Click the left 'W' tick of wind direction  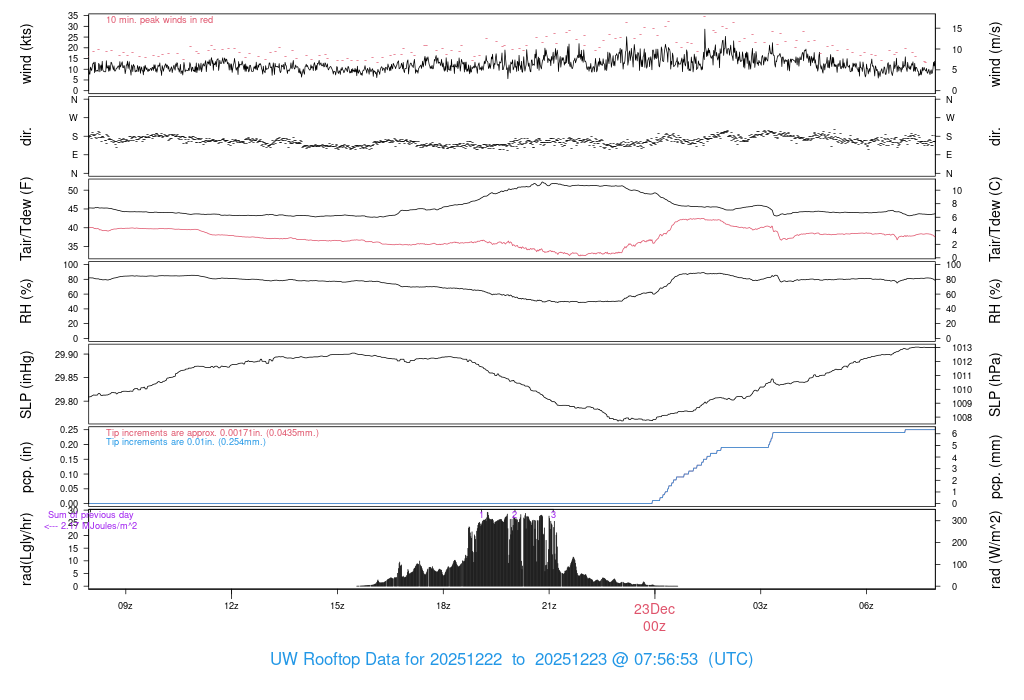pyautogui.click(x=74, y=118)
